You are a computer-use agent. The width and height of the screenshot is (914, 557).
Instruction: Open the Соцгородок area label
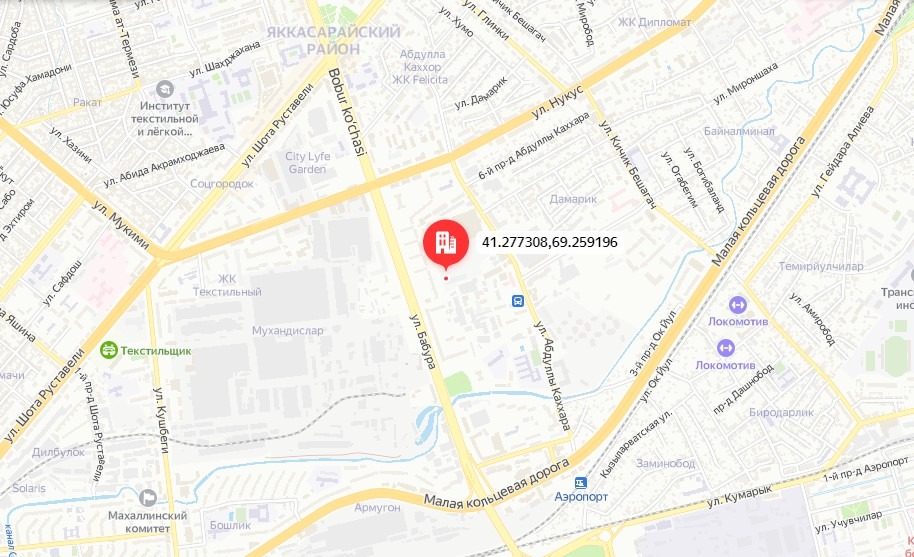click(x=222, y=184)
